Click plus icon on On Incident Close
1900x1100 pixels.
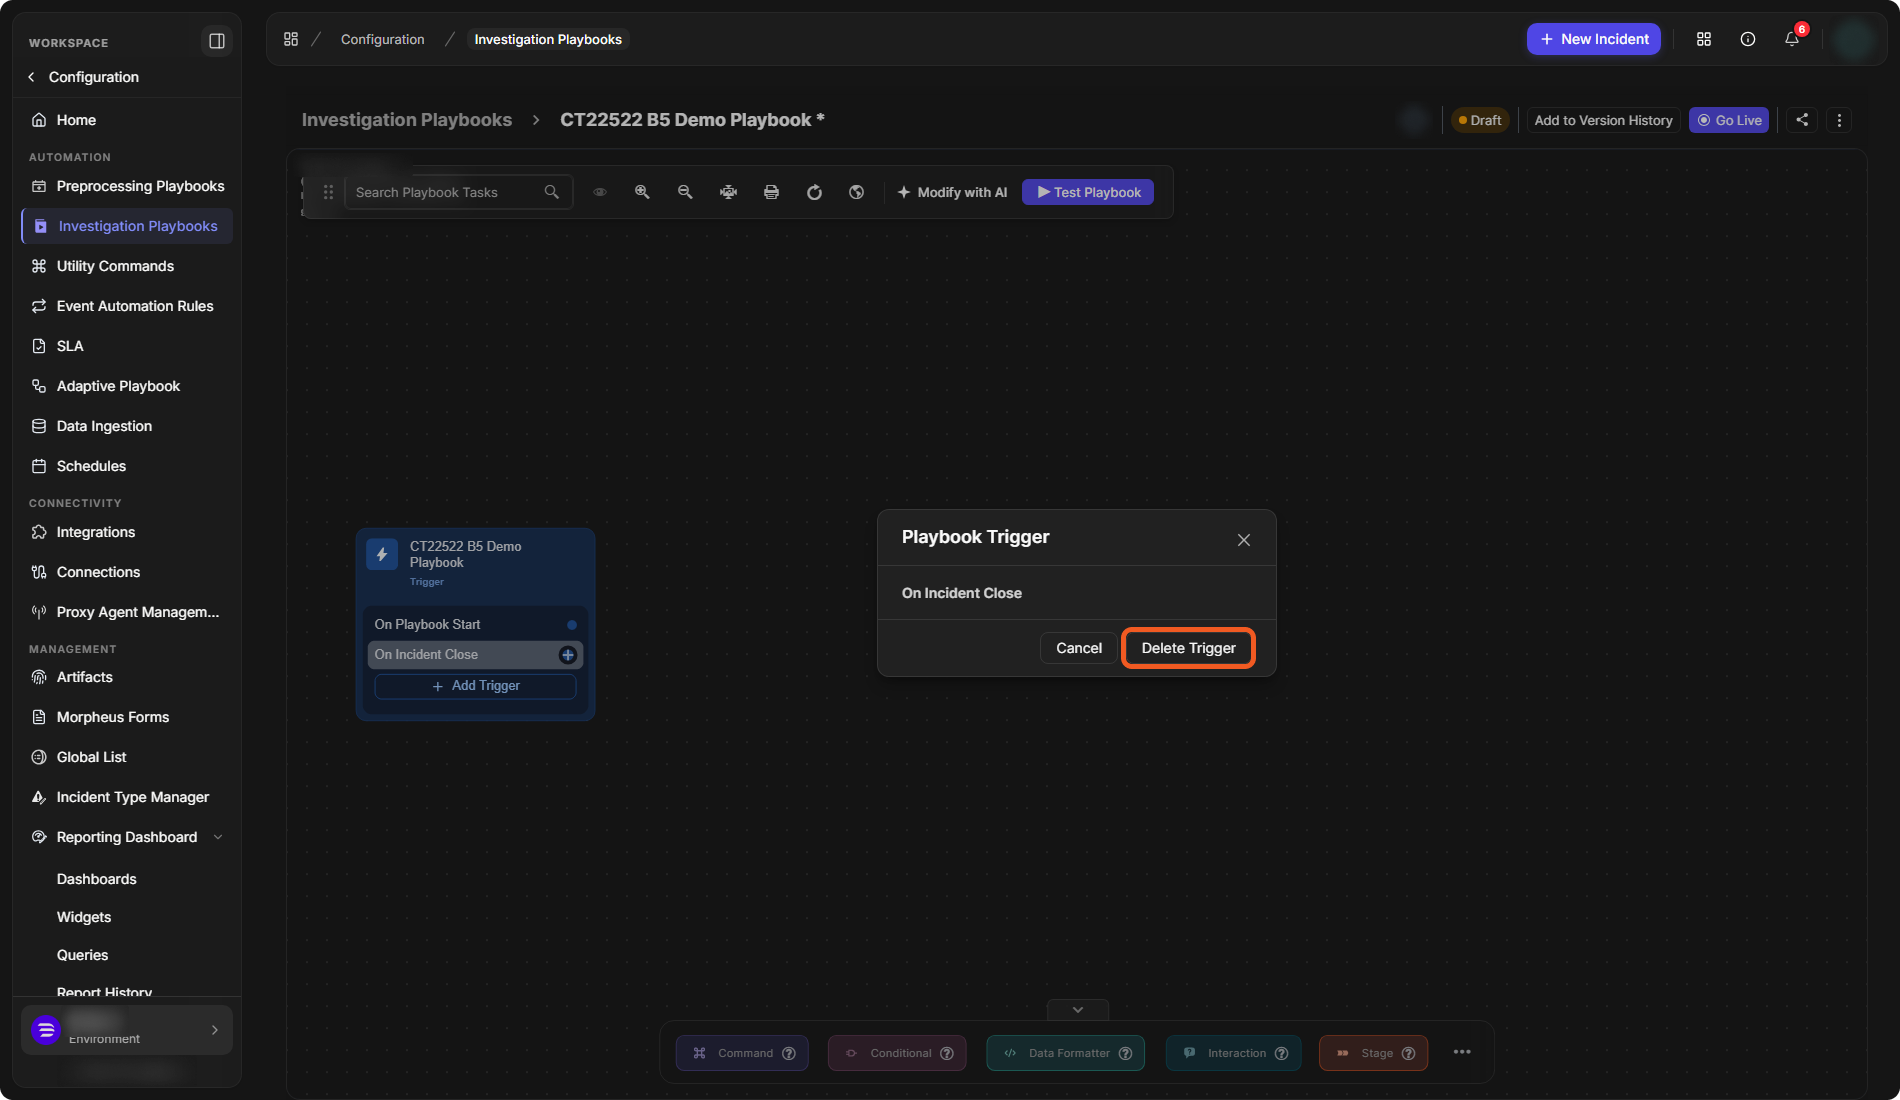[x=567, y=655]
